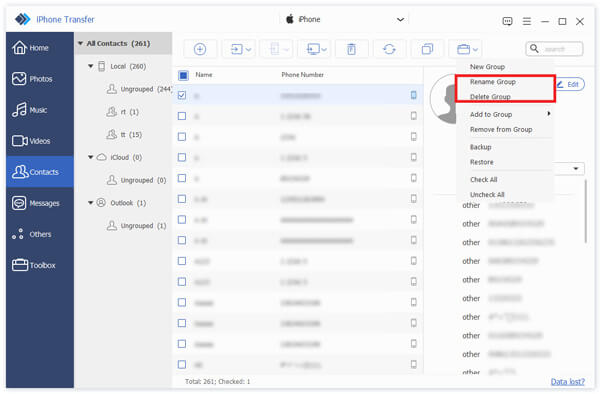600x394 pixels.
Task: Open the feedback chat icon in title bar
Action: tap(507, 21)
